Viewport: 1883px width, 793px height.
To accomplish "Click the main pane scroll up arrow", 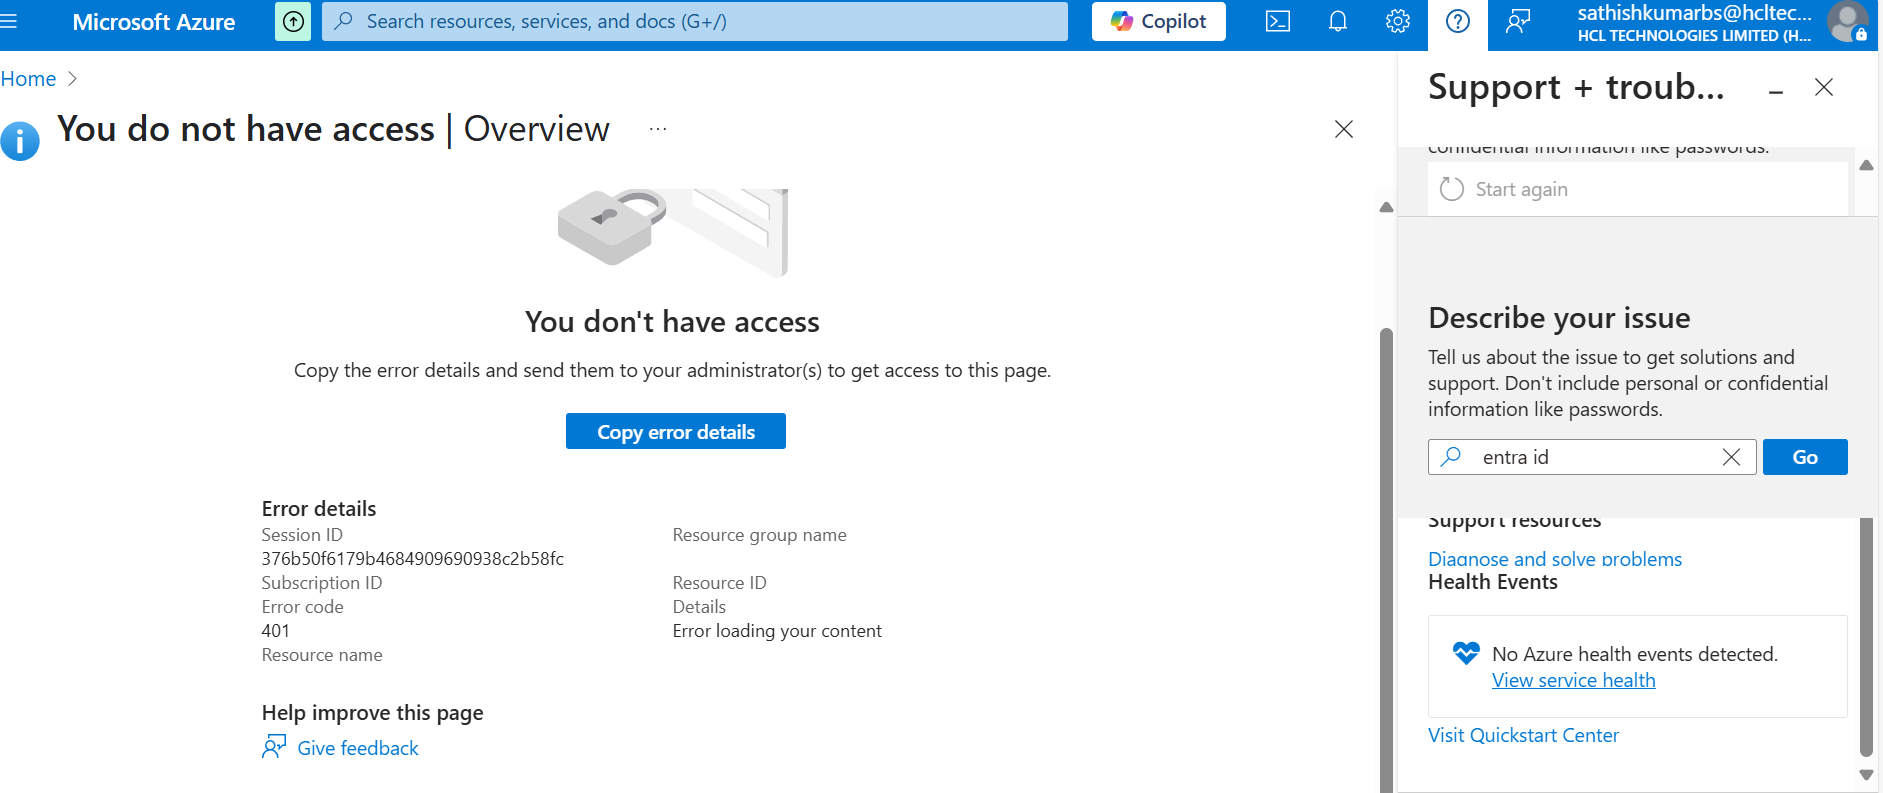I will (x=1386, y=207).
